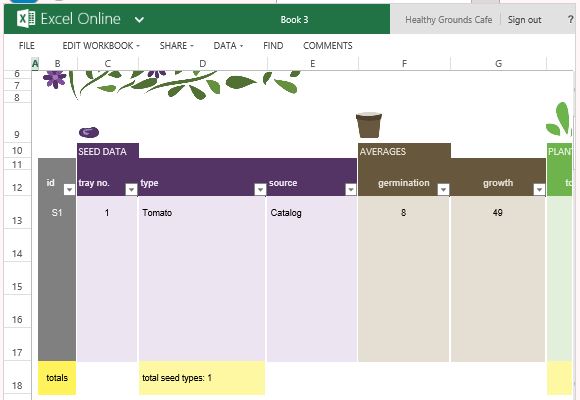Screen dimensions: 580x400
Task: Click the Excel Online logo icon
Action: pos(26,19)
